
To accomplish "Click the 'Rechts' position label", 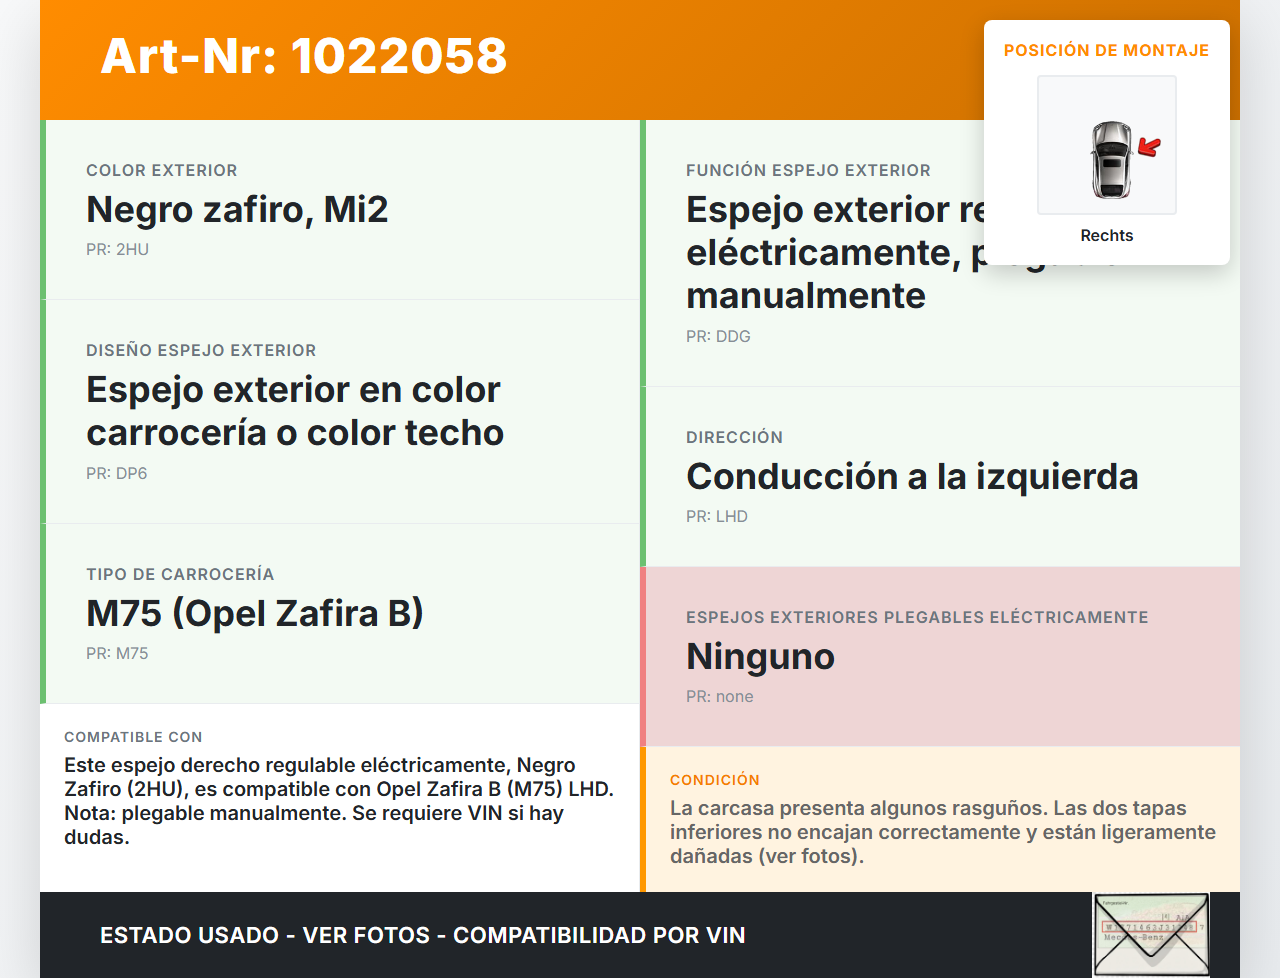I will pos(1106,235).
